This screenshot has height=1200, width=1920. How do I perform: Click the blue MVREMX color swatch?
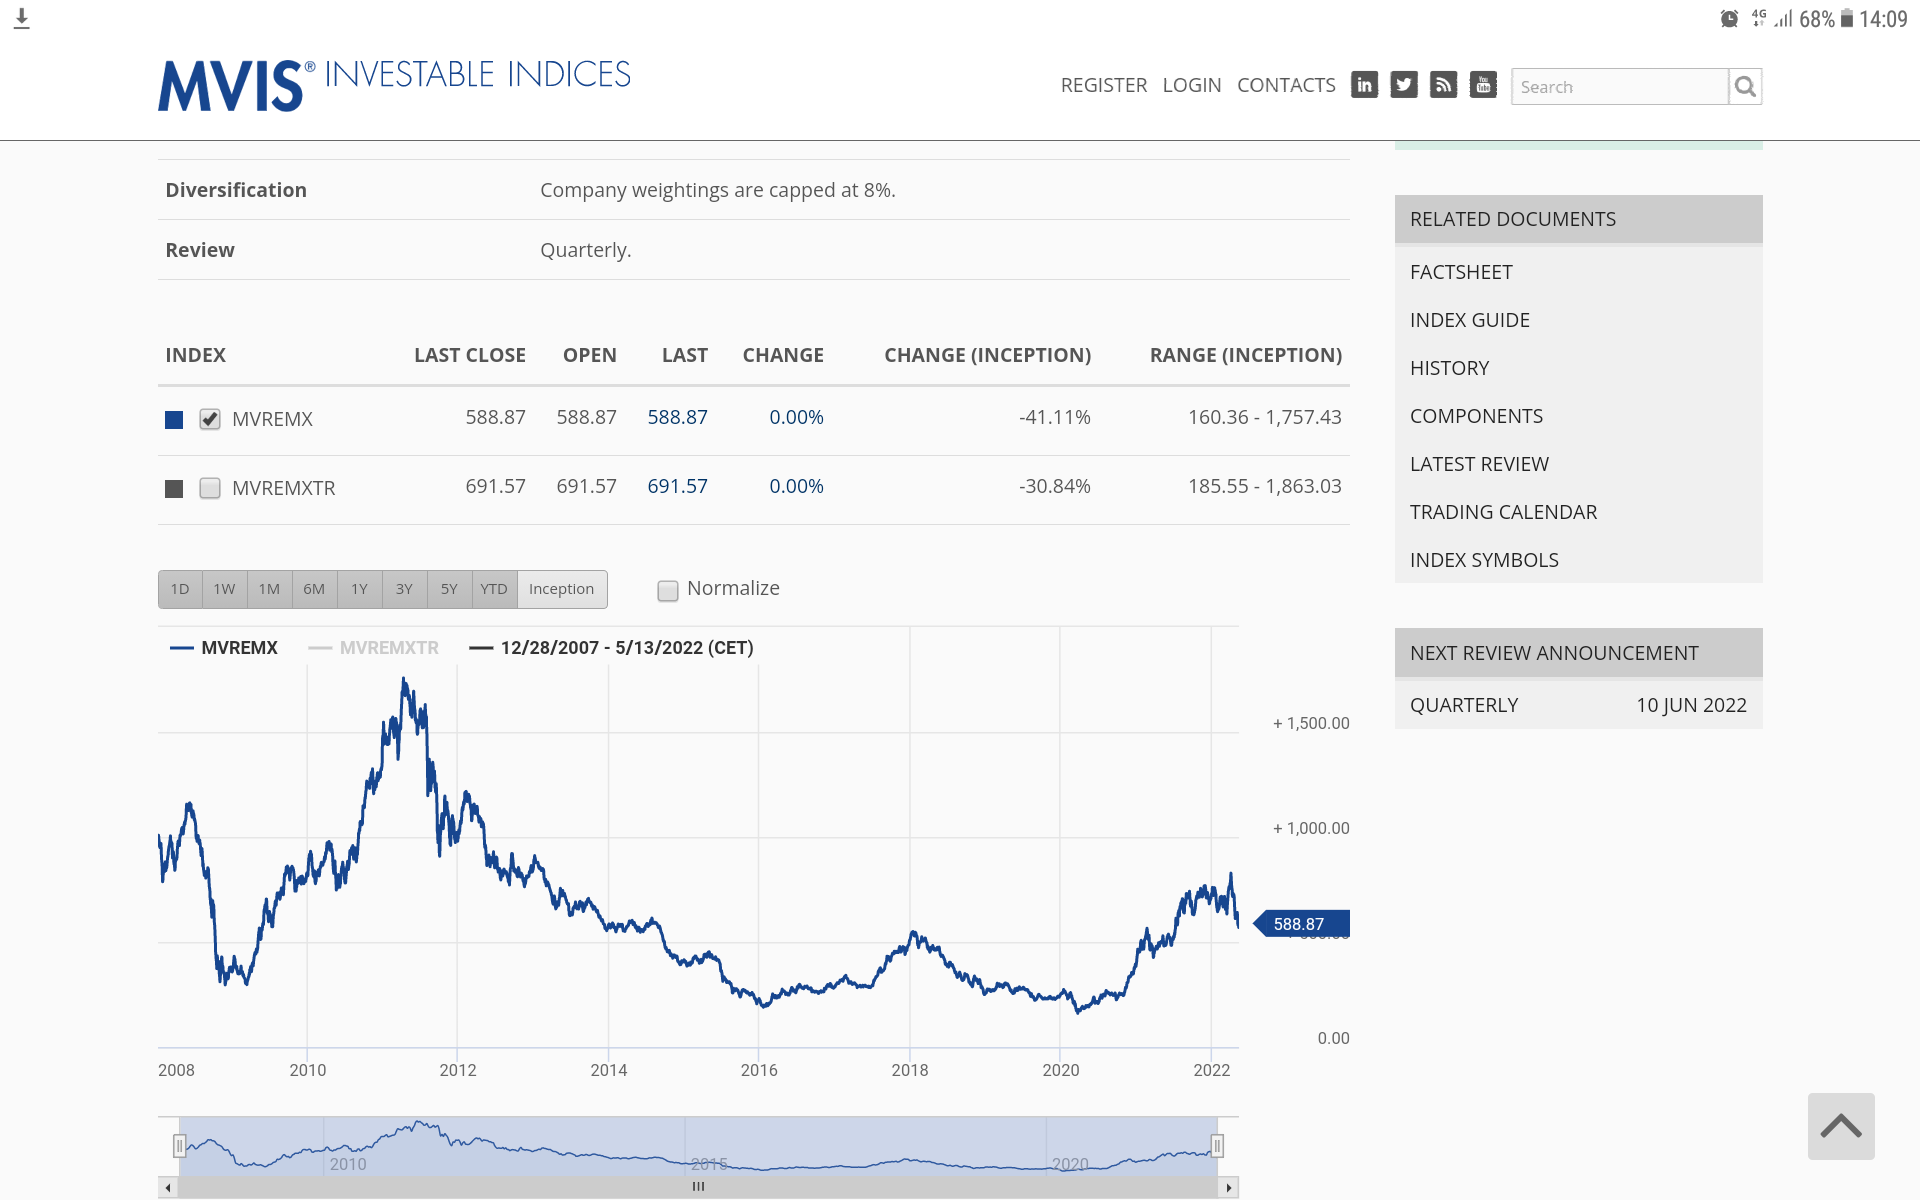pyautogui.click(x=174, y=420)
